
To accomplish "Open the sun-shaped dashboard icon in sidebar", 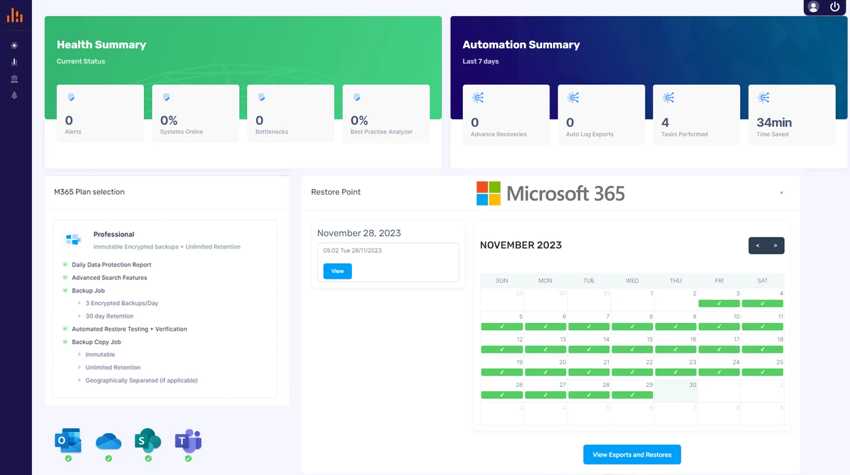I will click(x=14, y=46).
